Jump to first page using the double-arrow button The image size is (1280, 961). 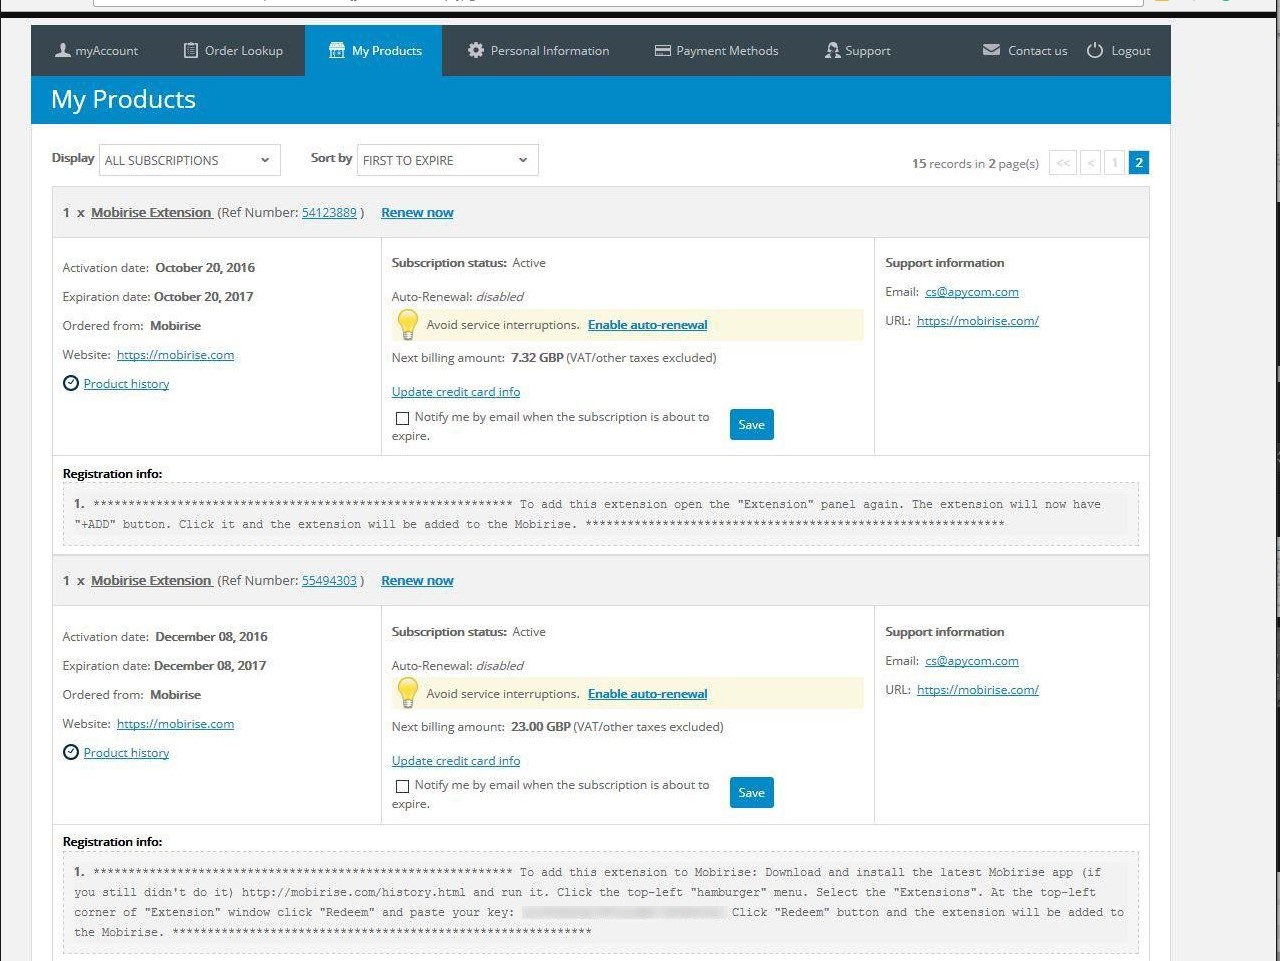[1062, 163]
